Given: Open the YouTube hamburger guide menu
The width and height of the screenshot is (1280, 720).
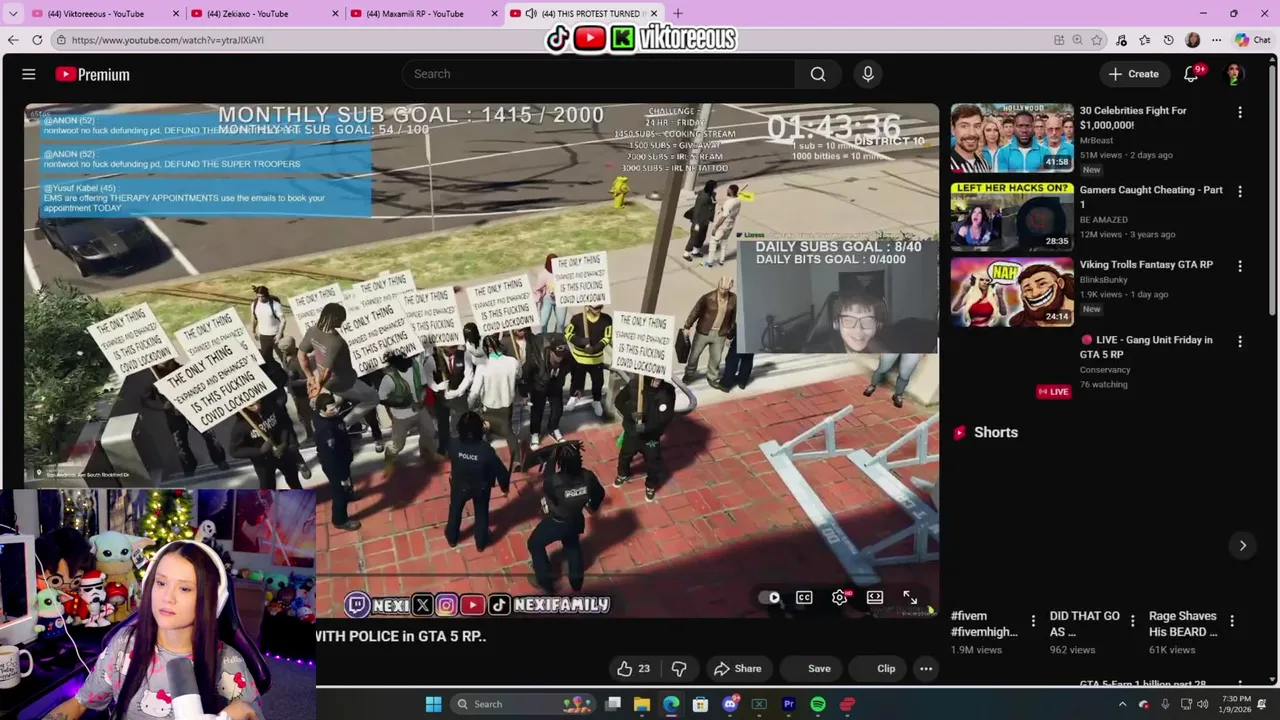Looking at the screenshot, I should [29, 74].
